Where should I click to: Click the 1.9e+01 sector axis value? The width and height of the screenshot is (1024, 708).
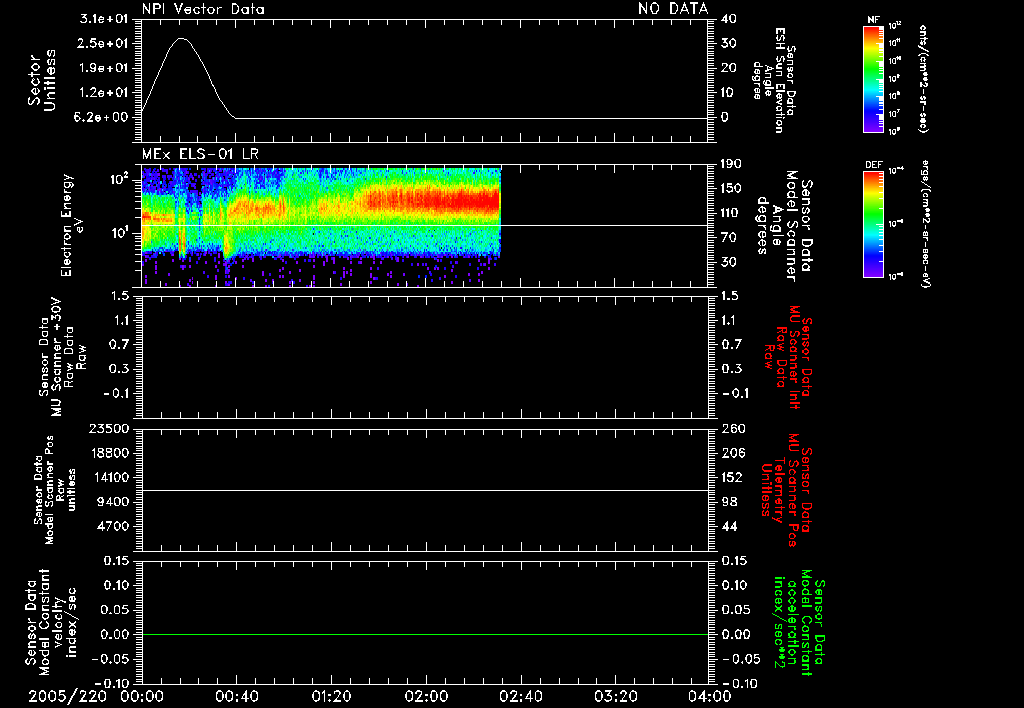(x=103, y=68)
